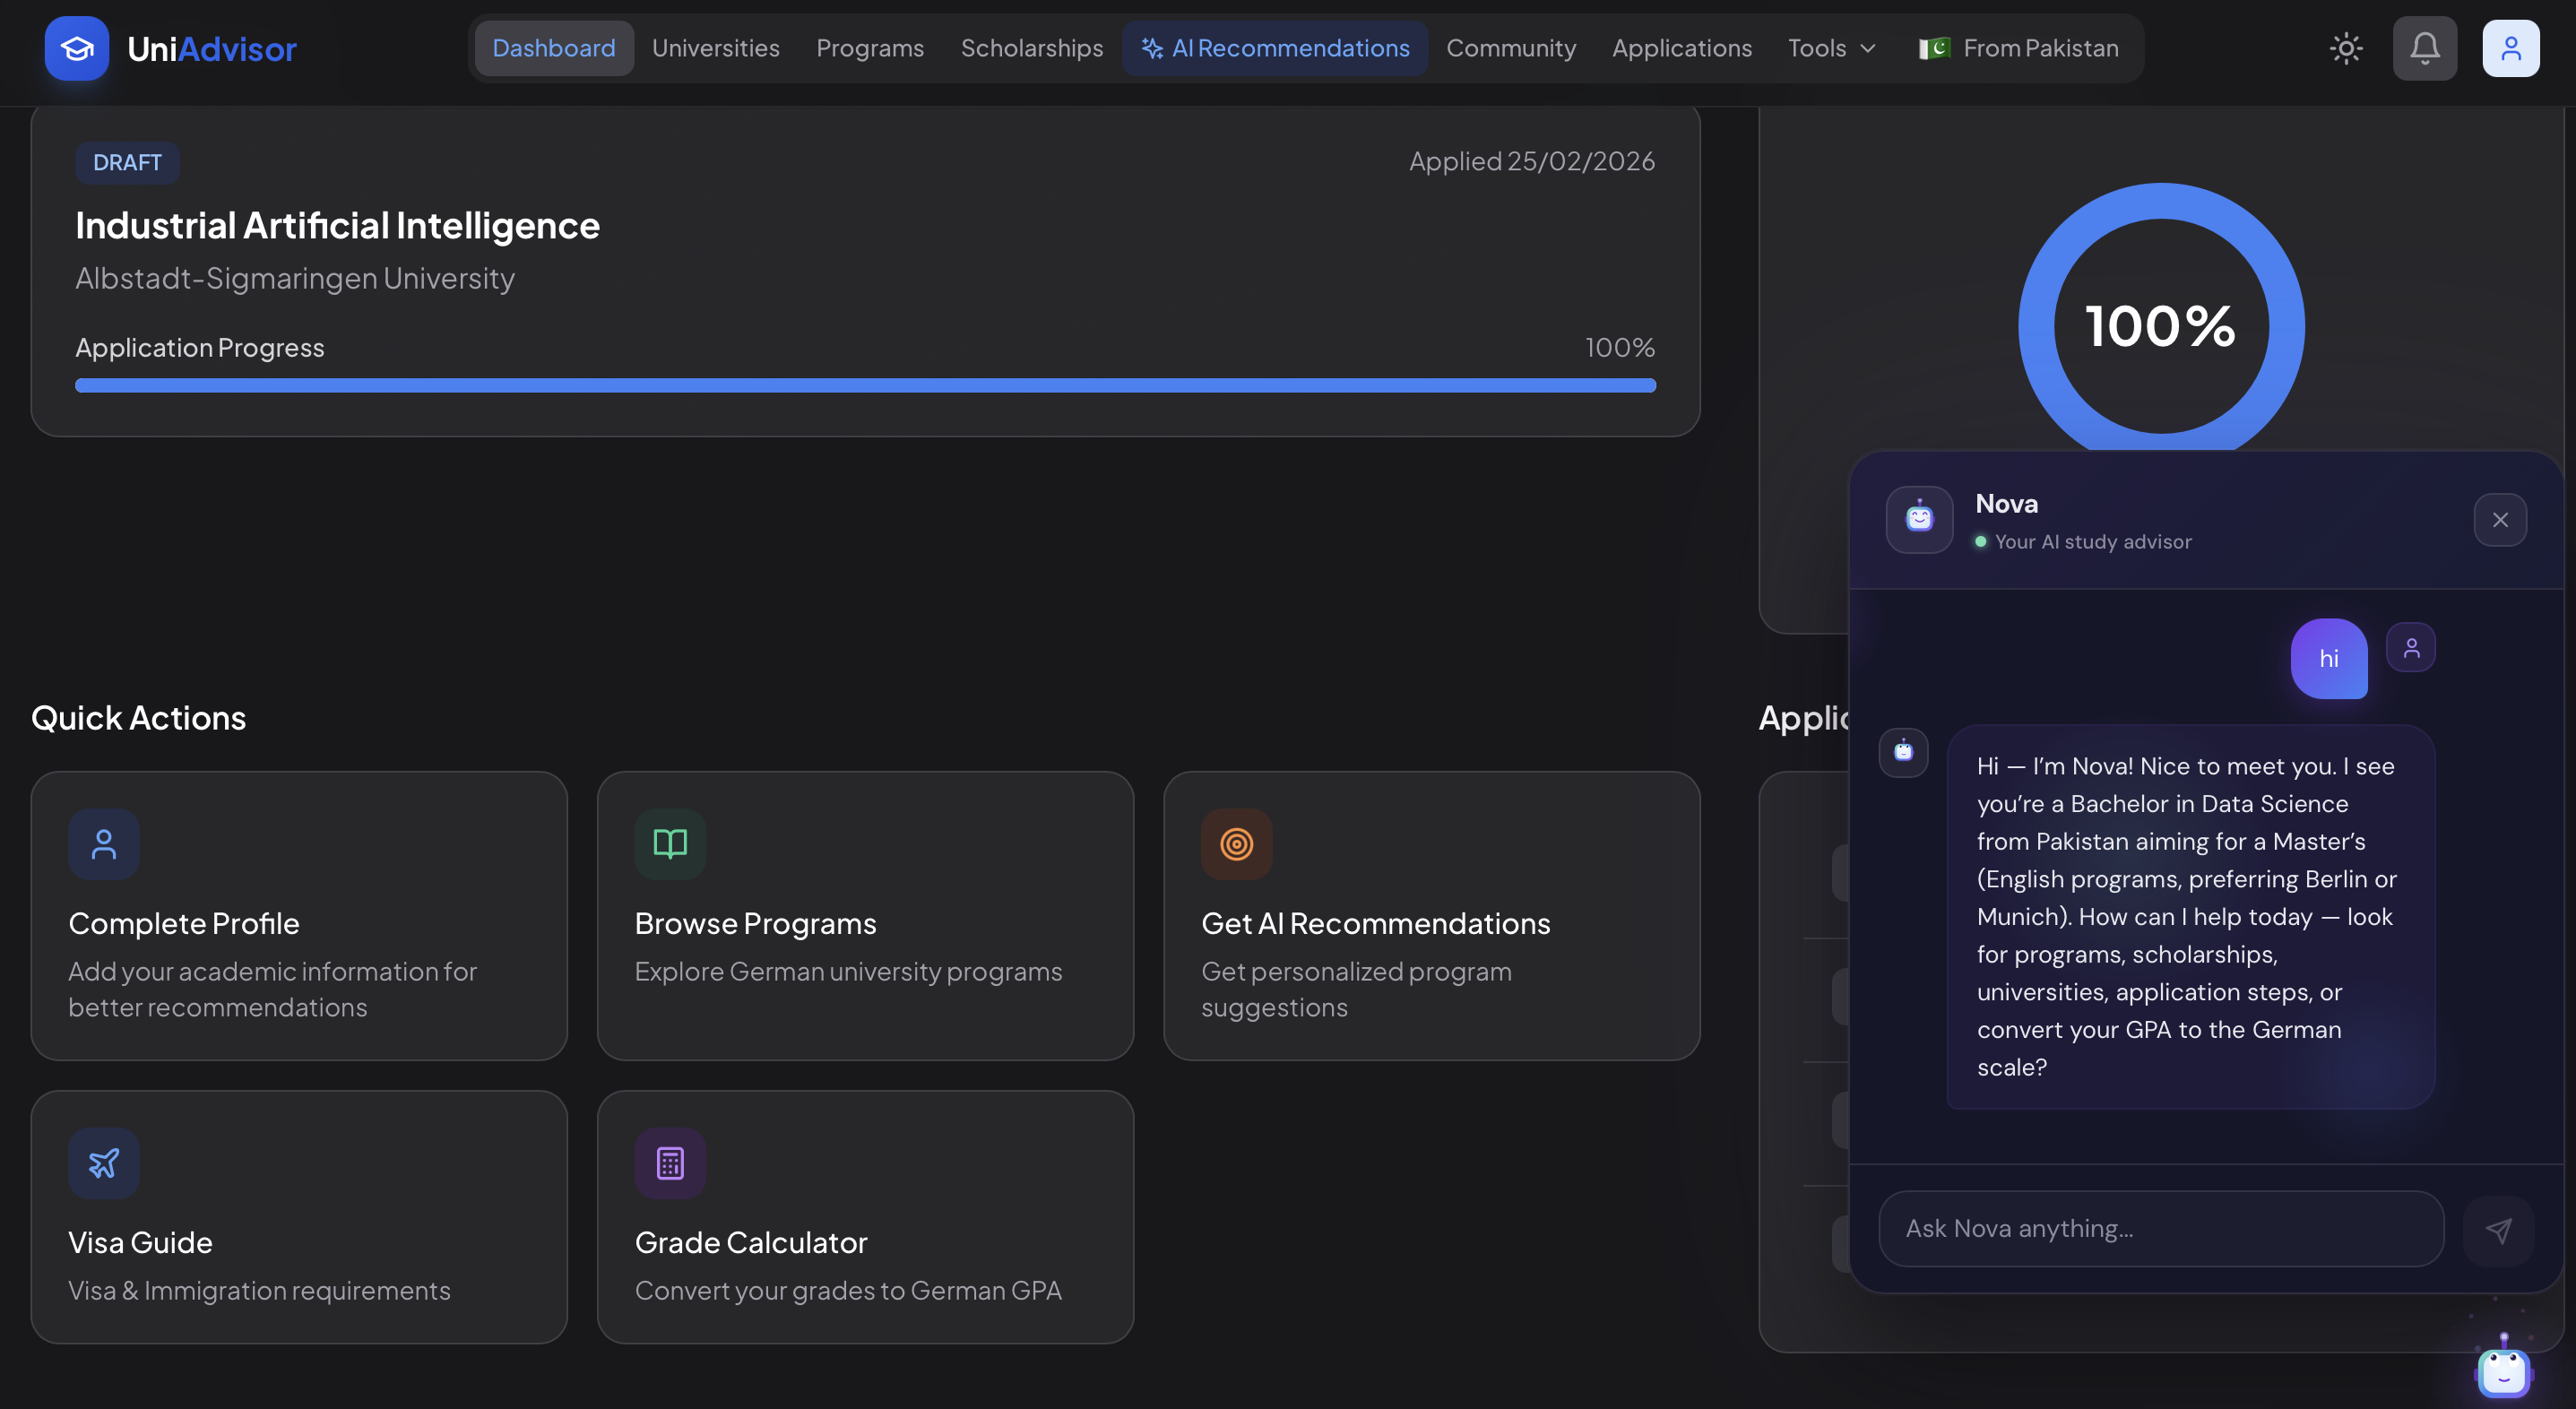Go to the Universities tab
The image size is (2576, 1409).
[715, 48]
